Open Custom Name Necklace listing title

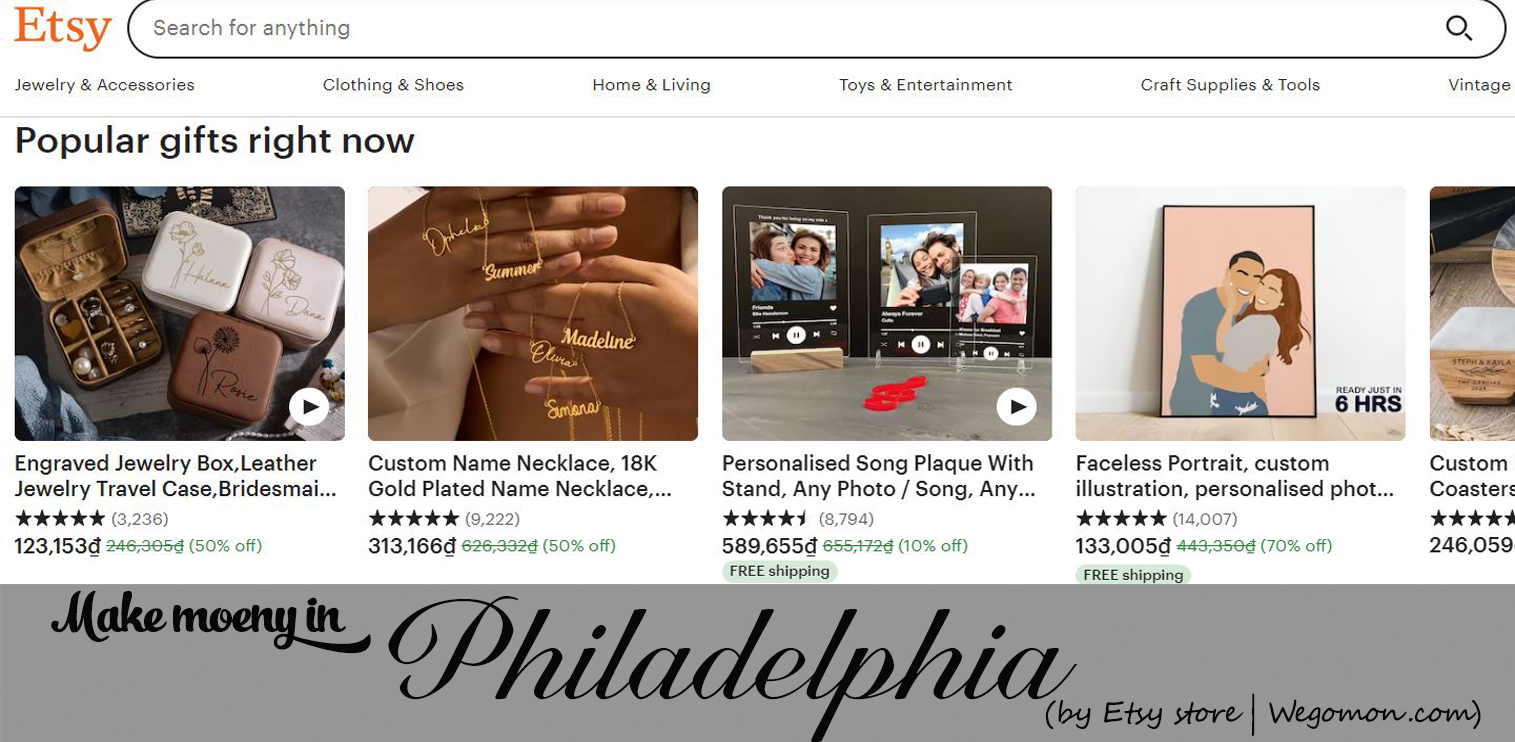pos(520,476)
